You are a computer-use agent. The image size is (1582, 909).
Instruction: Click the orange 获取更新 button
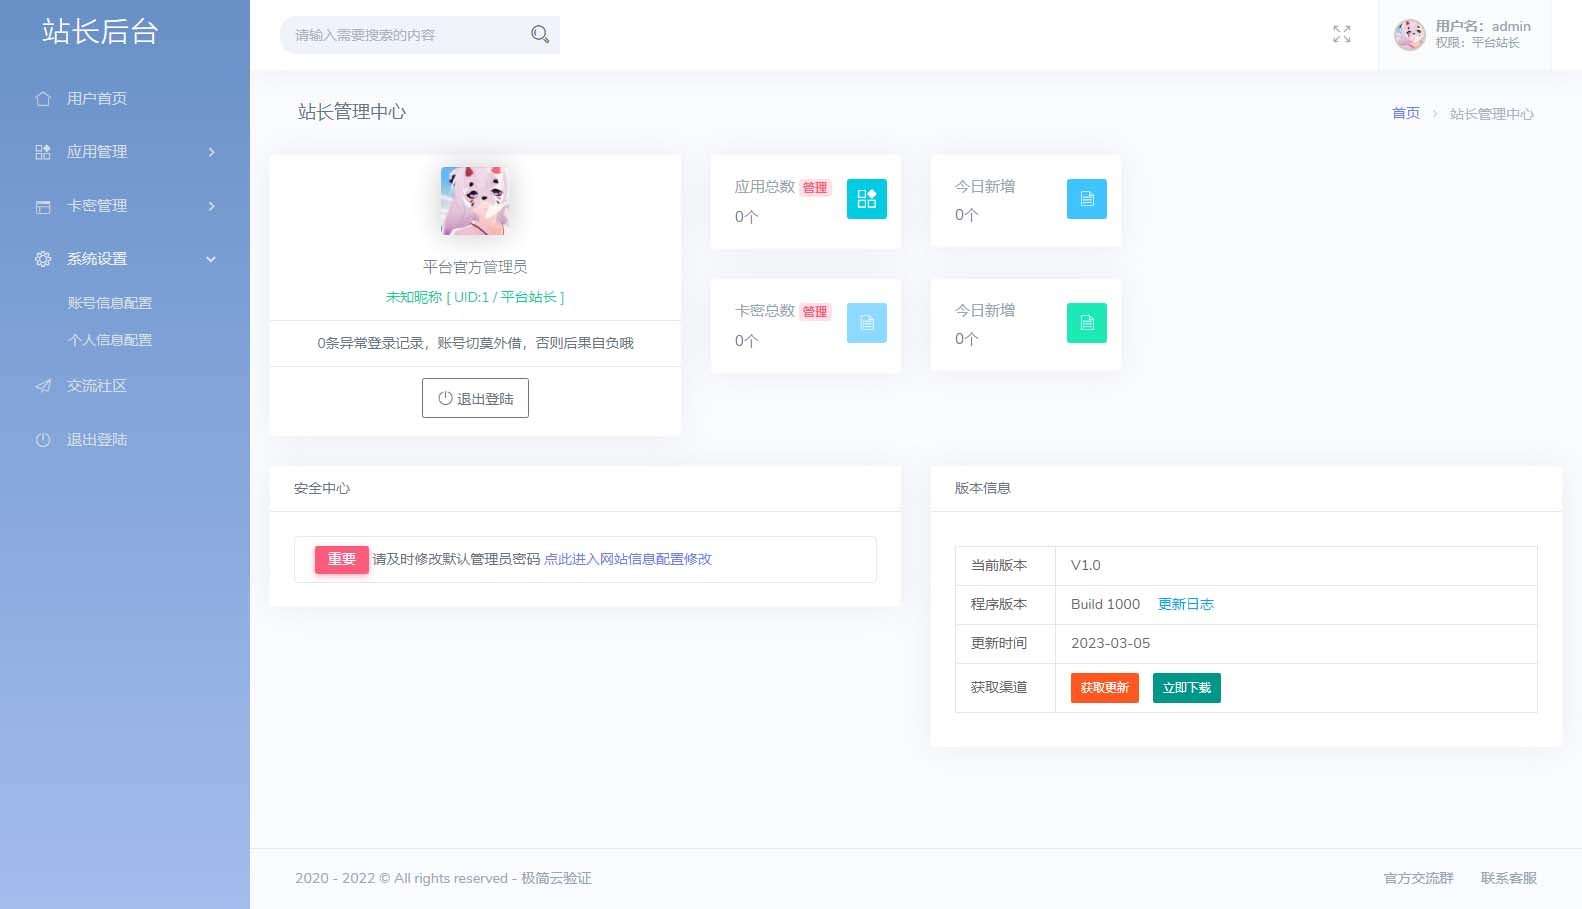pos(1105,688)
